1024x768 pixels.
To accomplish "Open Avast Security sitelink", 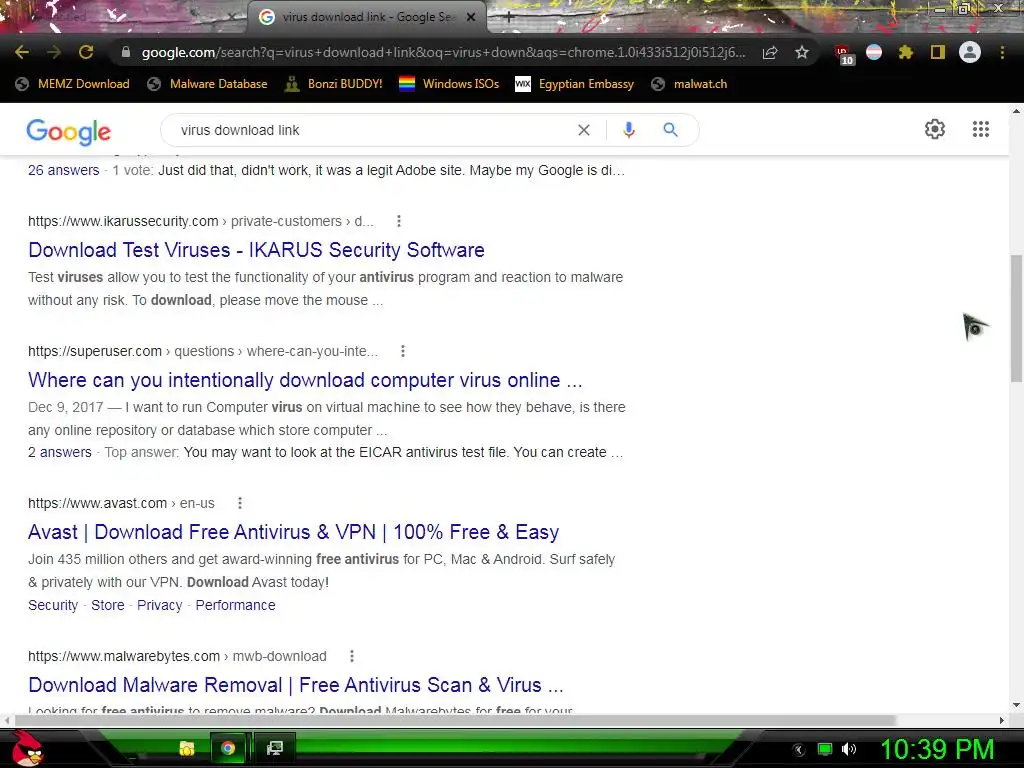I will click(53, 605).
